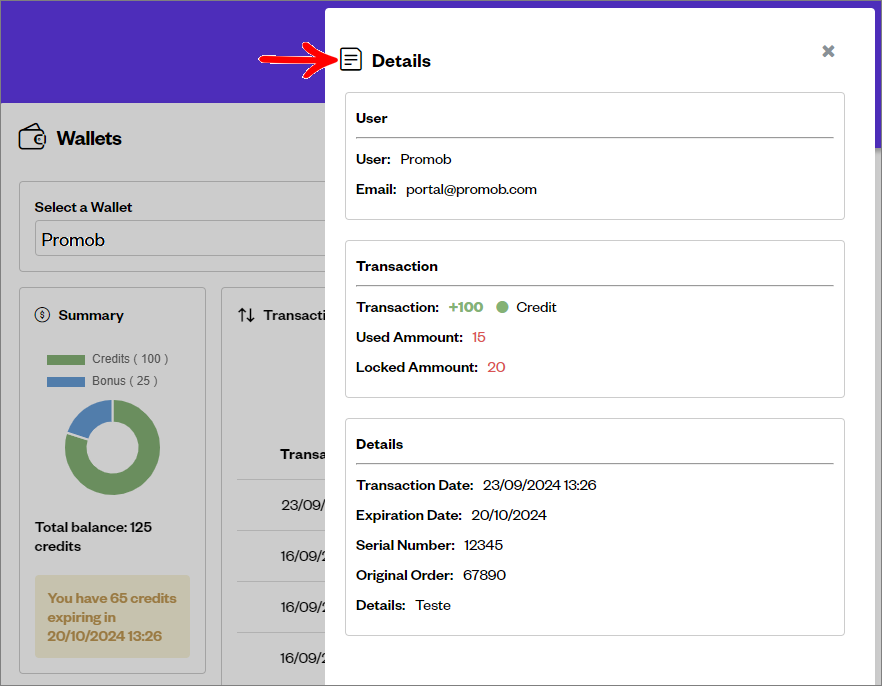Click the Wallets wallet icon
Image resolution: width=884 pixels, height=687 pixels.
click(x=33, y=137)
